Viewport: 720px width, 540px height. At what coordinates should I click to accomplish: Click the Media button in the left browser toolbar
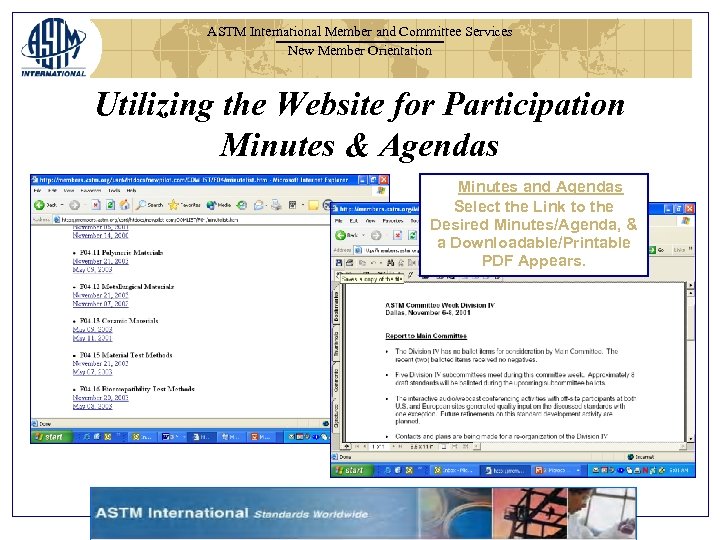coord(219,205)
